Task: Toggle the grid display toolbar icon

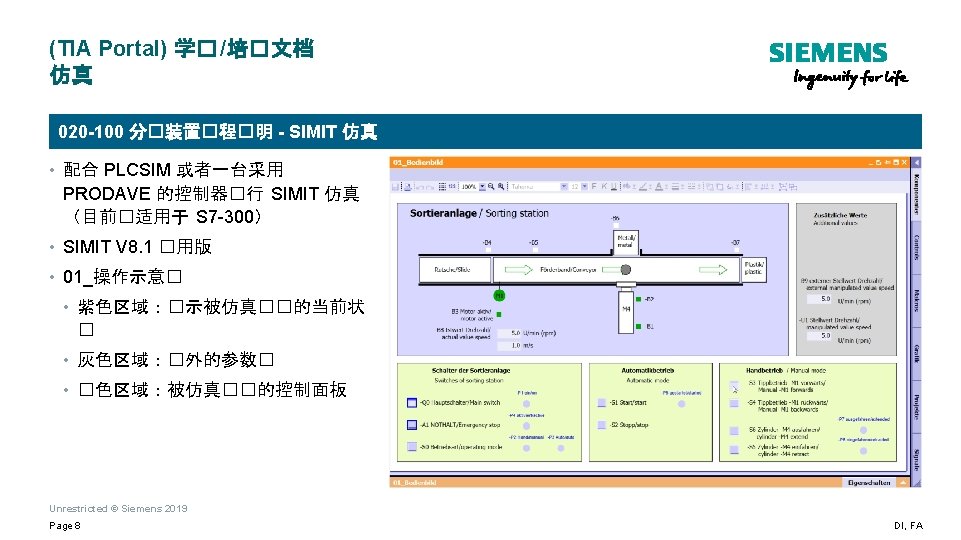Action: pos(442,186)
